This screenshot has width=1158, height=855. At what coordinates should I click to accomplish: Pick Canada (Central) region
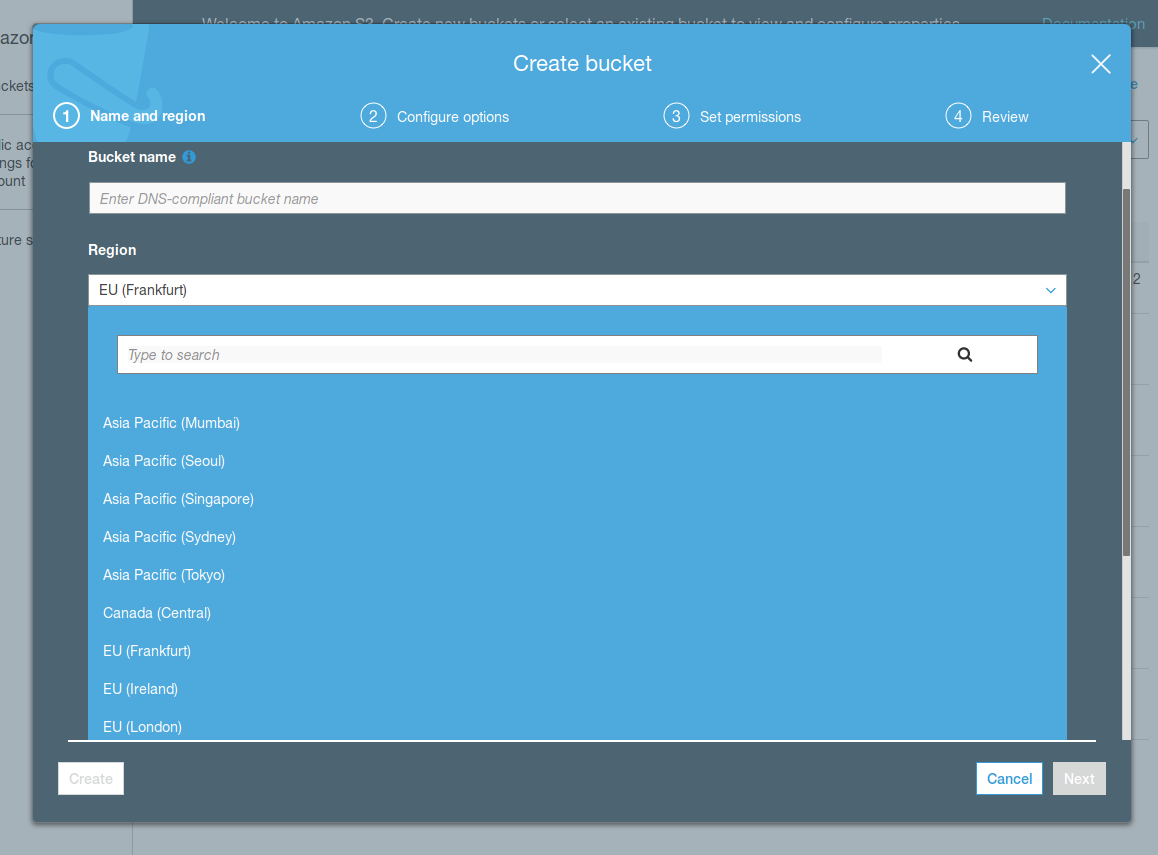157,613
